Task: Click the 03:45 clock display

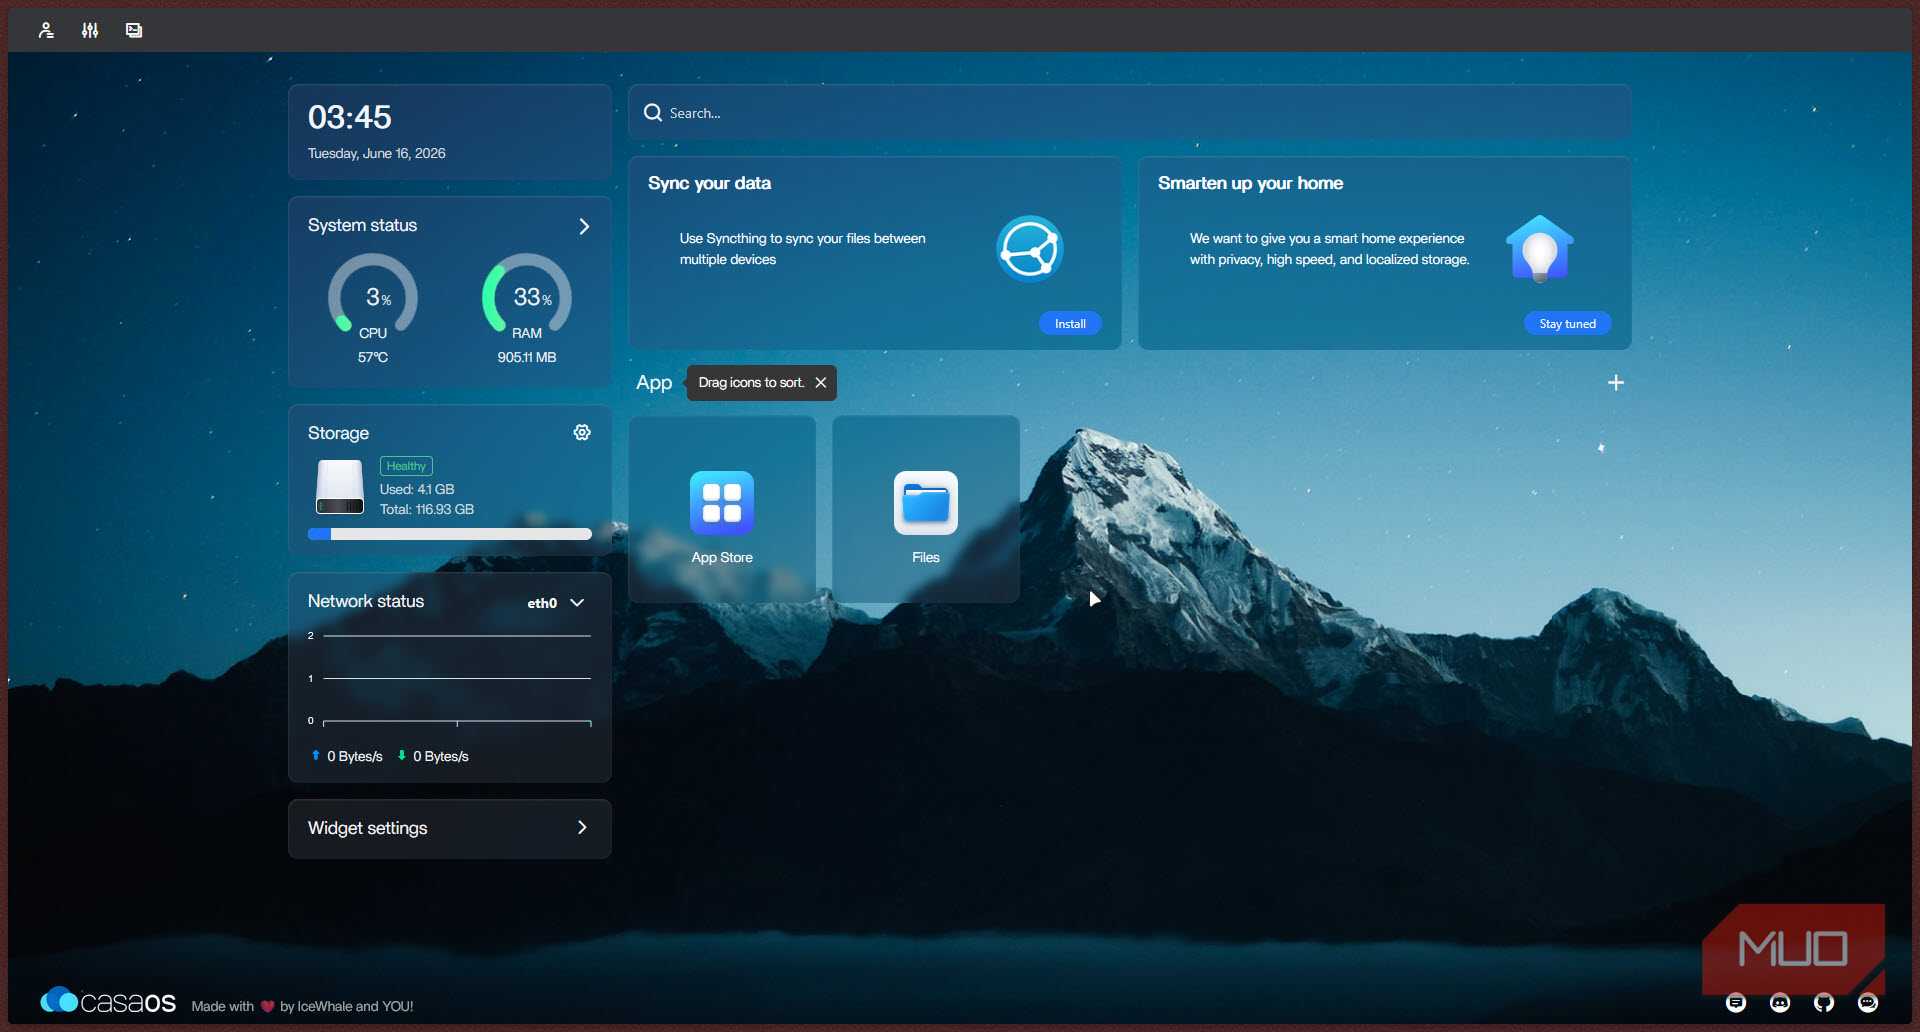Action: point(350,117)
